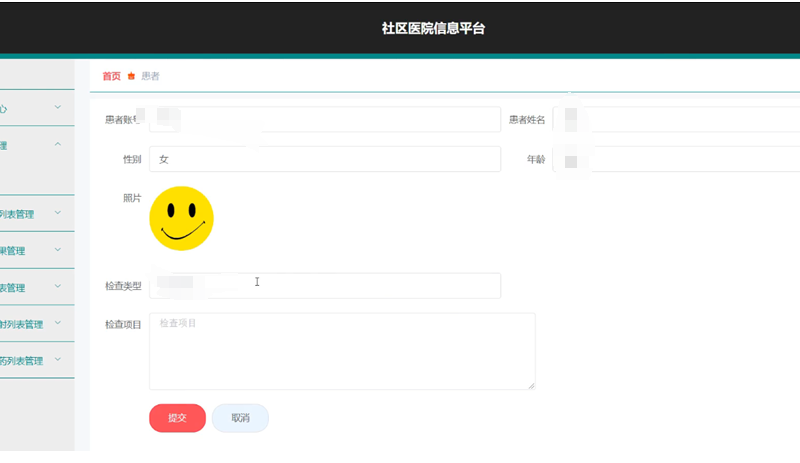Click the 患者 breadcrumb item
The width and height of the screenshot is (800, 463).
click(150, 76)
